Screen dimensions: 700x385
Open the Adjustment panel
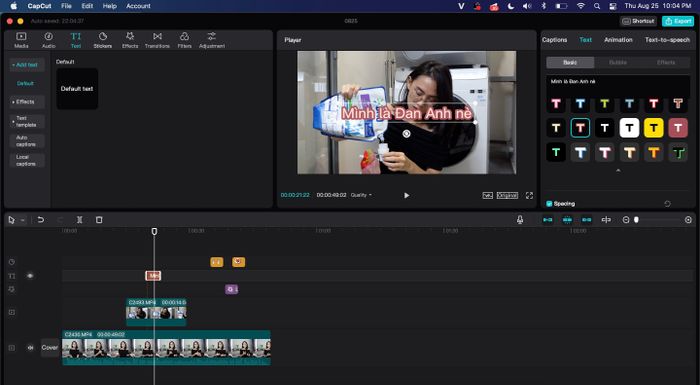click(212, 40)
